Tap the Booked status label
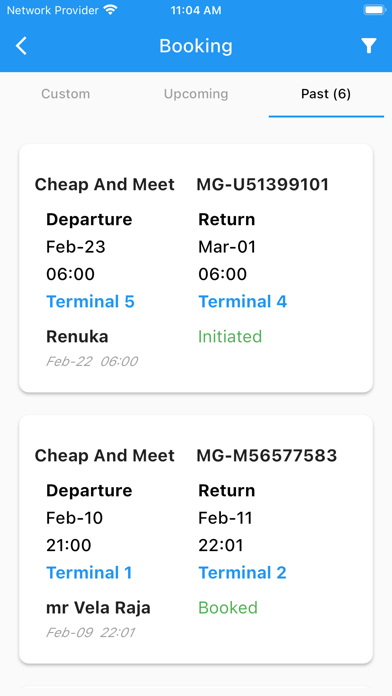Image resolution: width=392 pixels, height=696 pixels. coord(228,607)
